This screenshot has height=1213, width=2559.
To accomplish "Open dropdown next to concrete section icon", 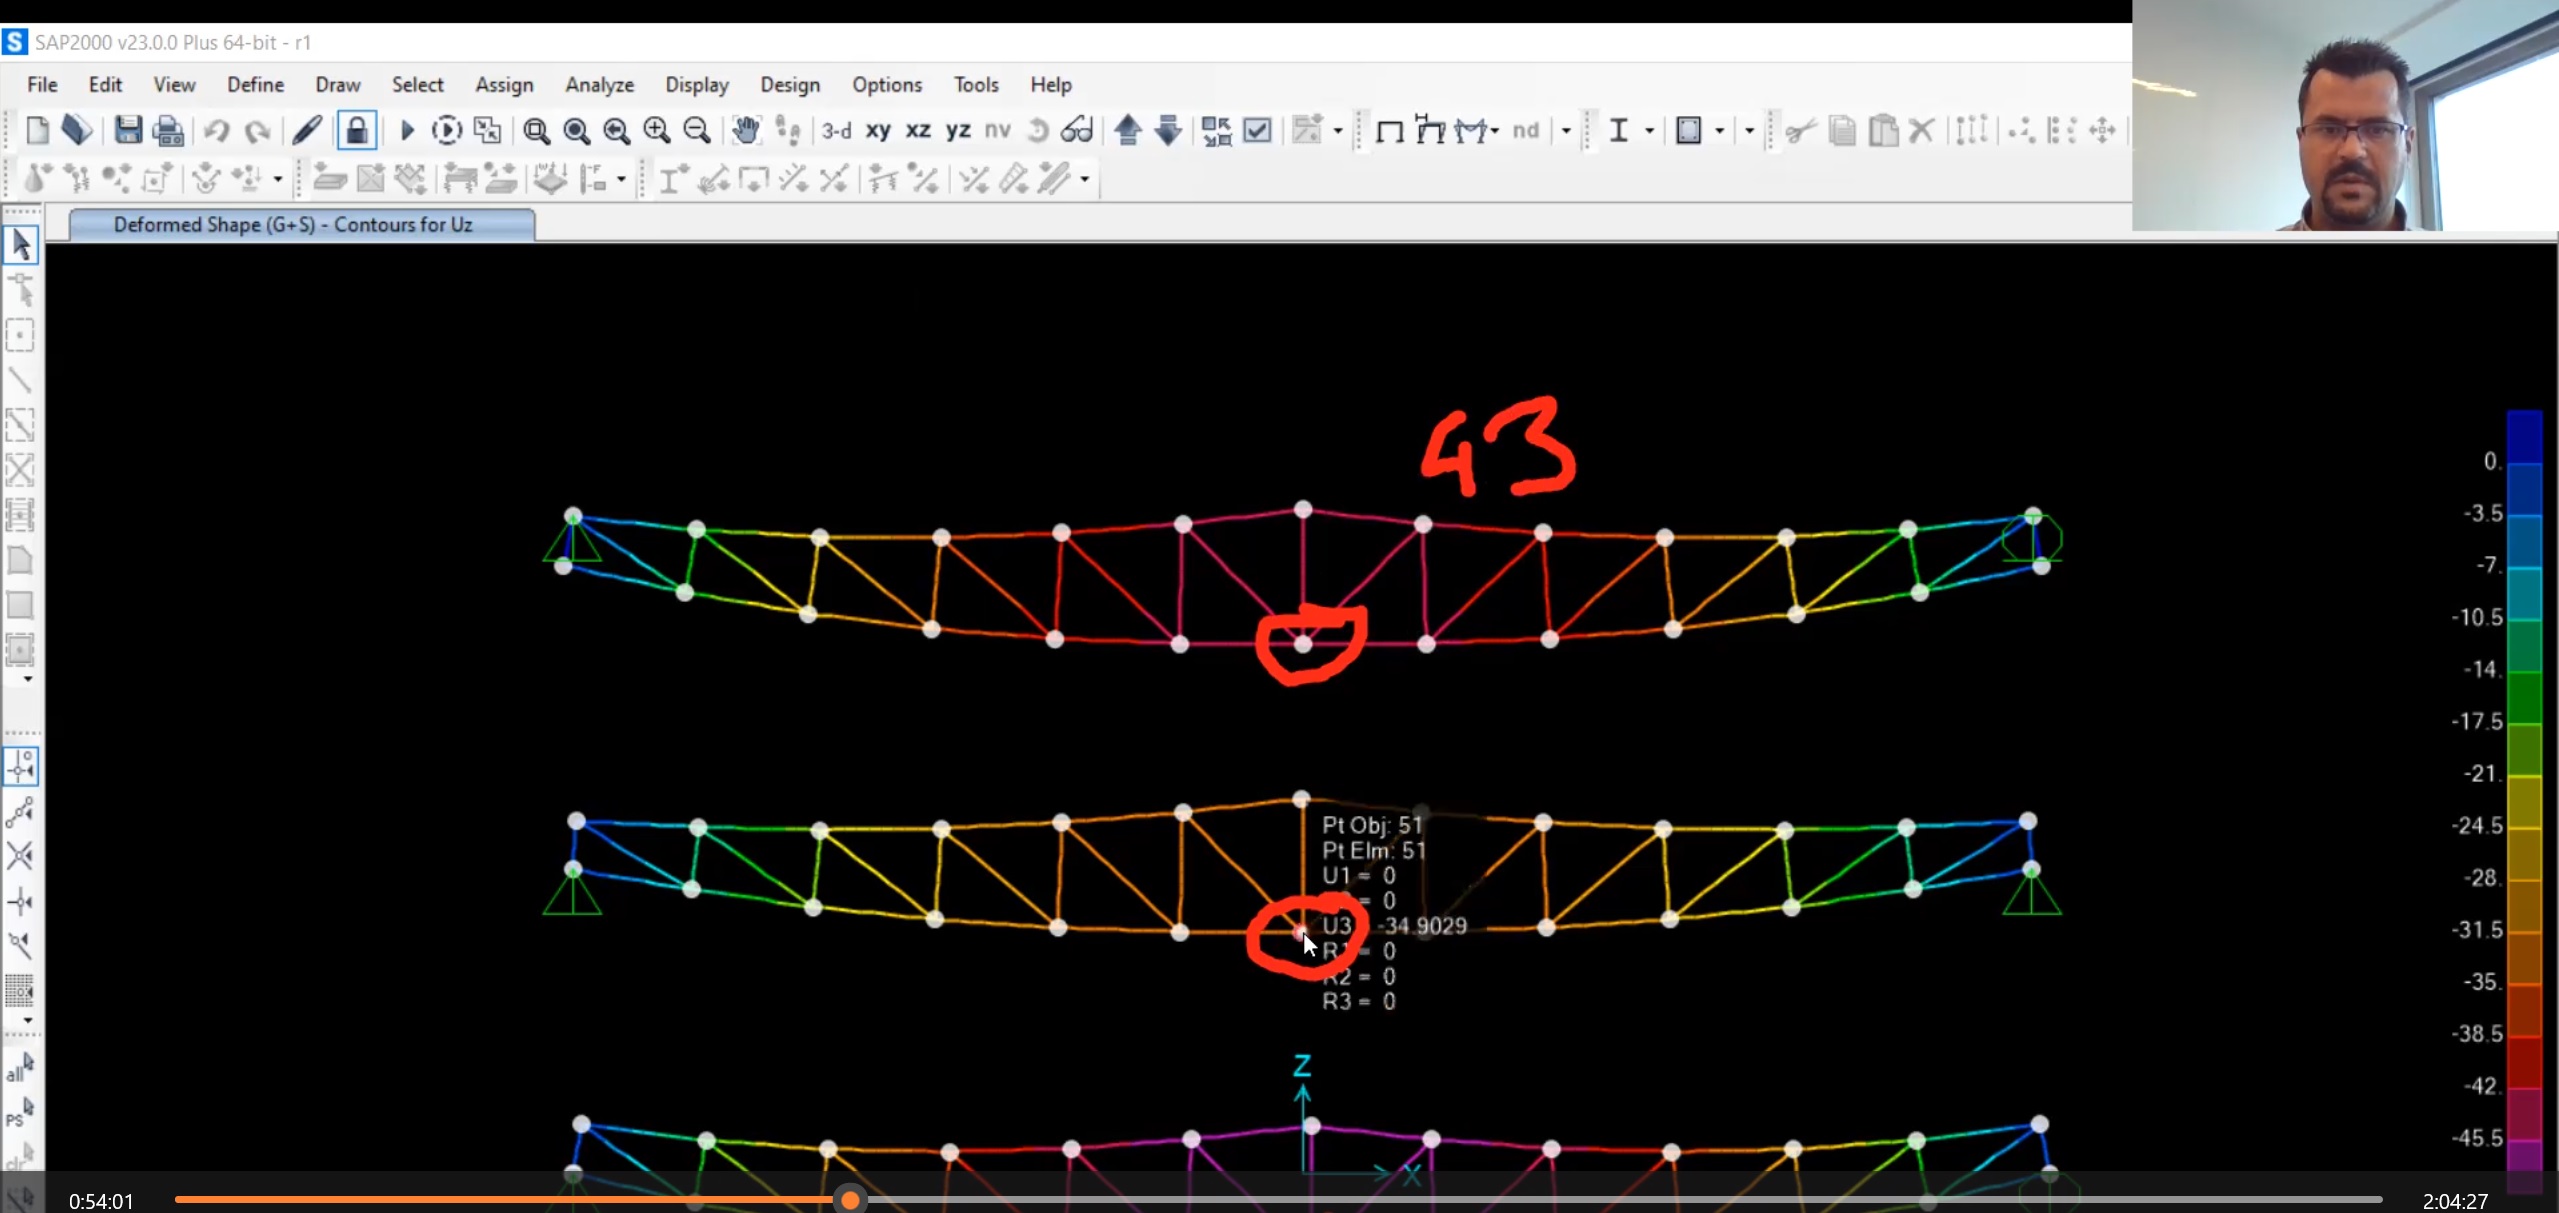I will pos(1719,131).
